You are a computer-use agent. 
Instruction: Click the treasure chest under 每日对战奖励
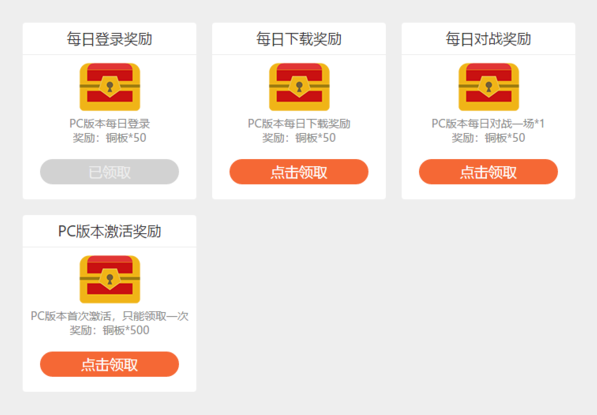coord(488,87)
